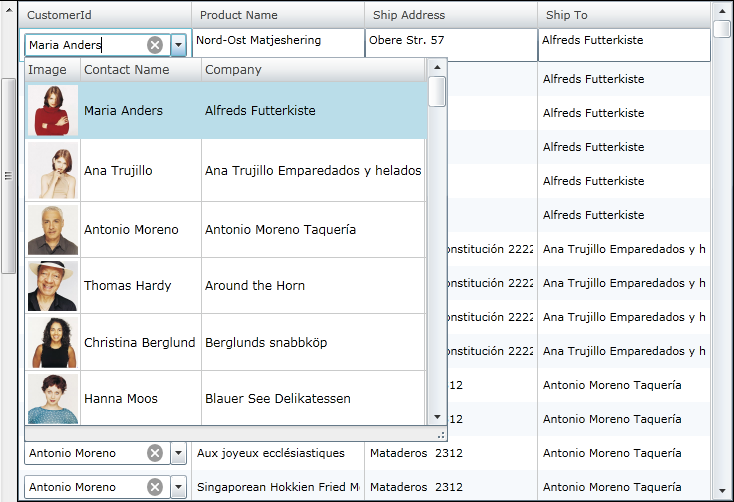Screen dimensions: 734x502
Task: Click Contact Name header in dropdown
Action: (x=126, y=70)
